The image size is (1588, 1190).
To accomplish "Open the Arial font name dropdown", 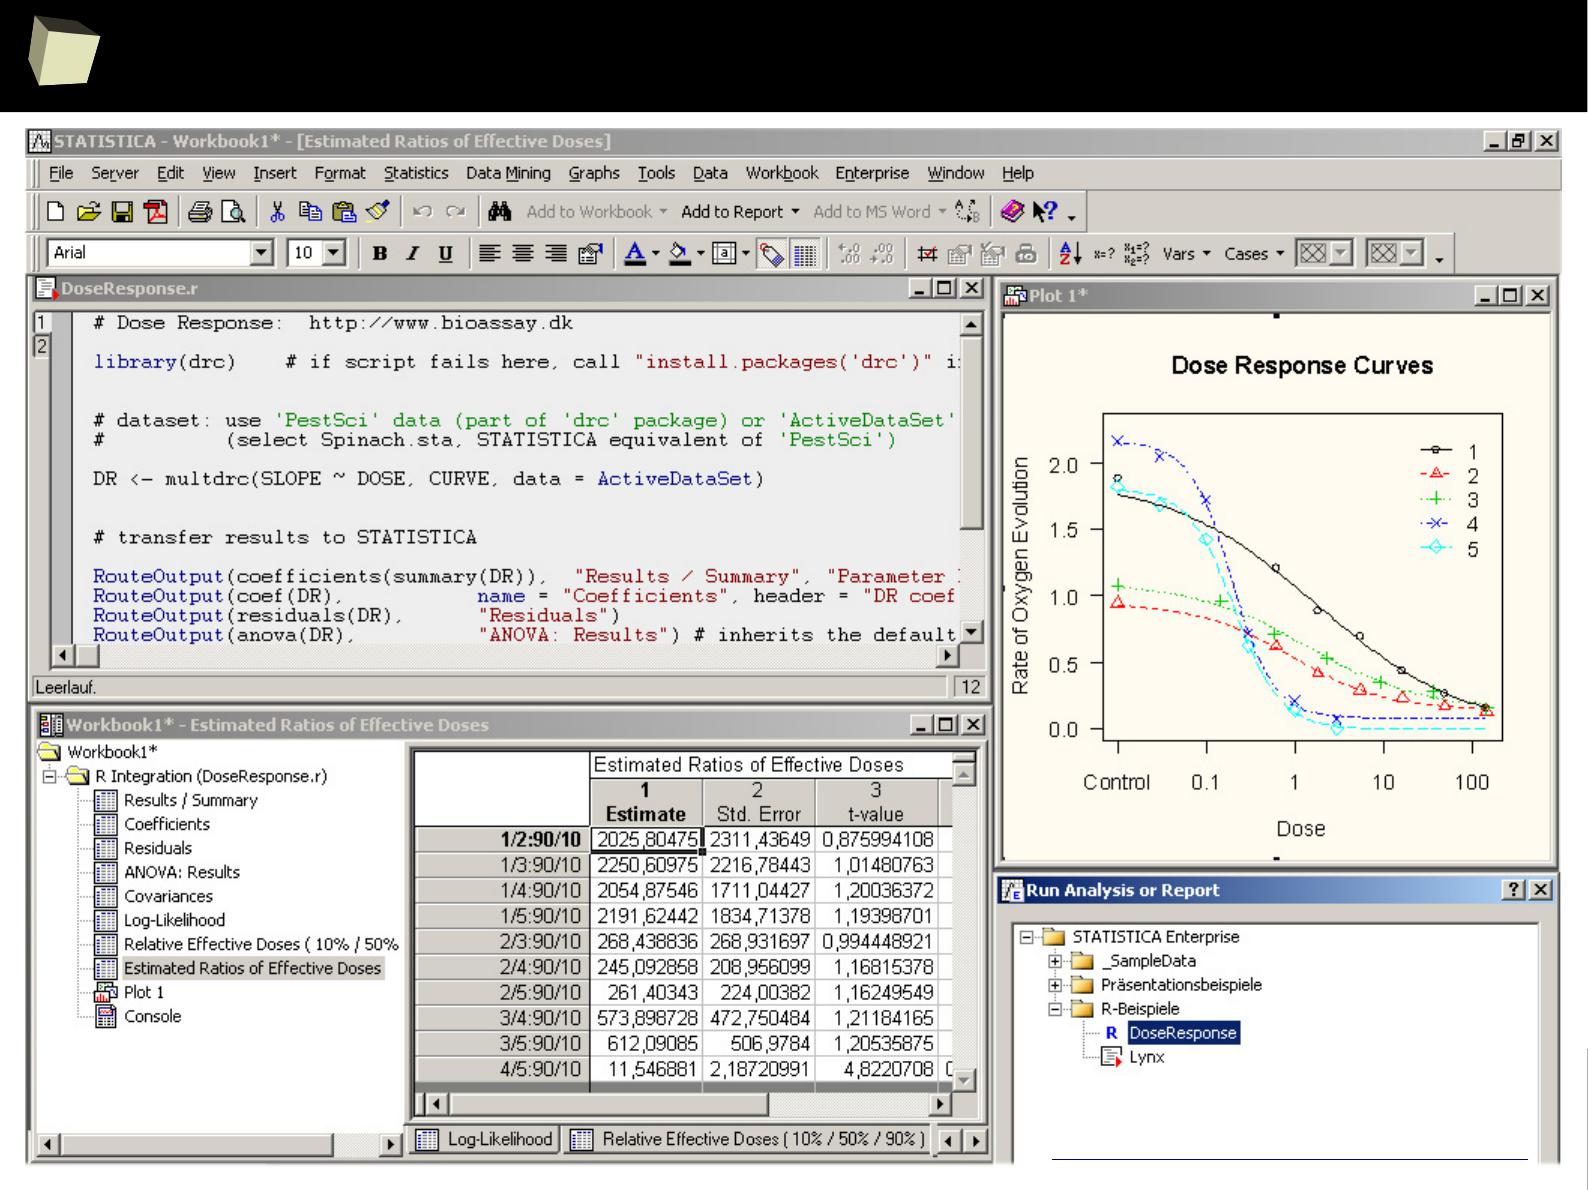I will 261,254.
